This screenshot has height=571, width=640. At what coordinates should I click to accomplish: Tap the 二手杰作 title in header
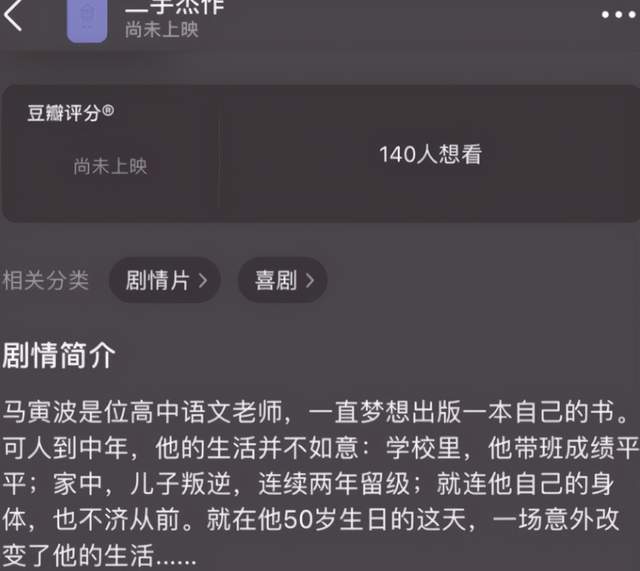(175, 7)
